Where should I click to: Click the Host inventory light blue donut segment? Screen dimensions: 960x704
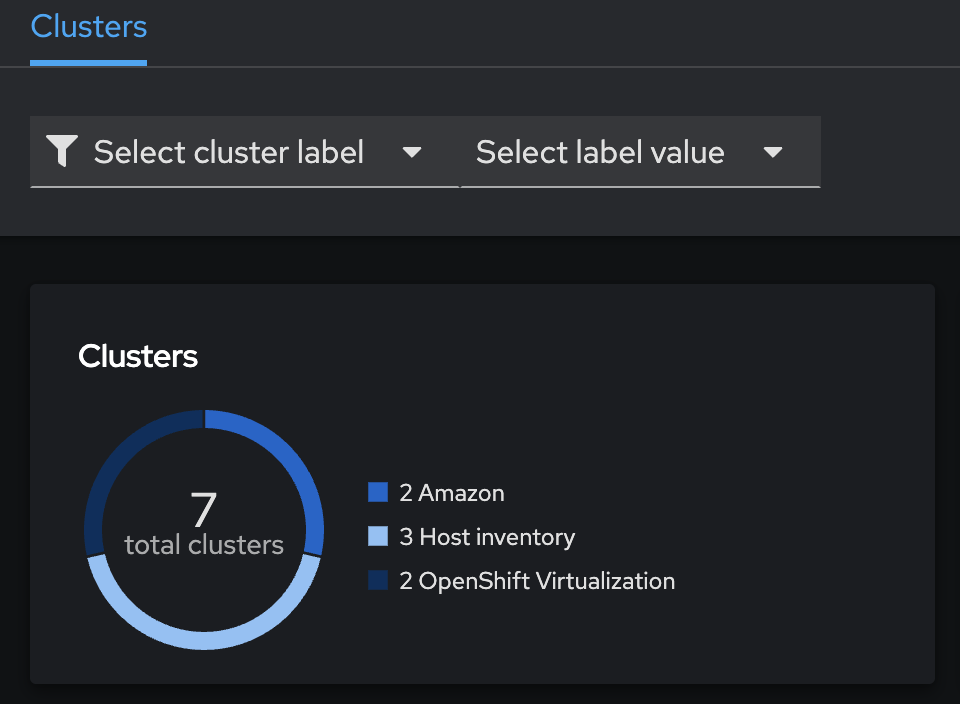tap(204, 638)
